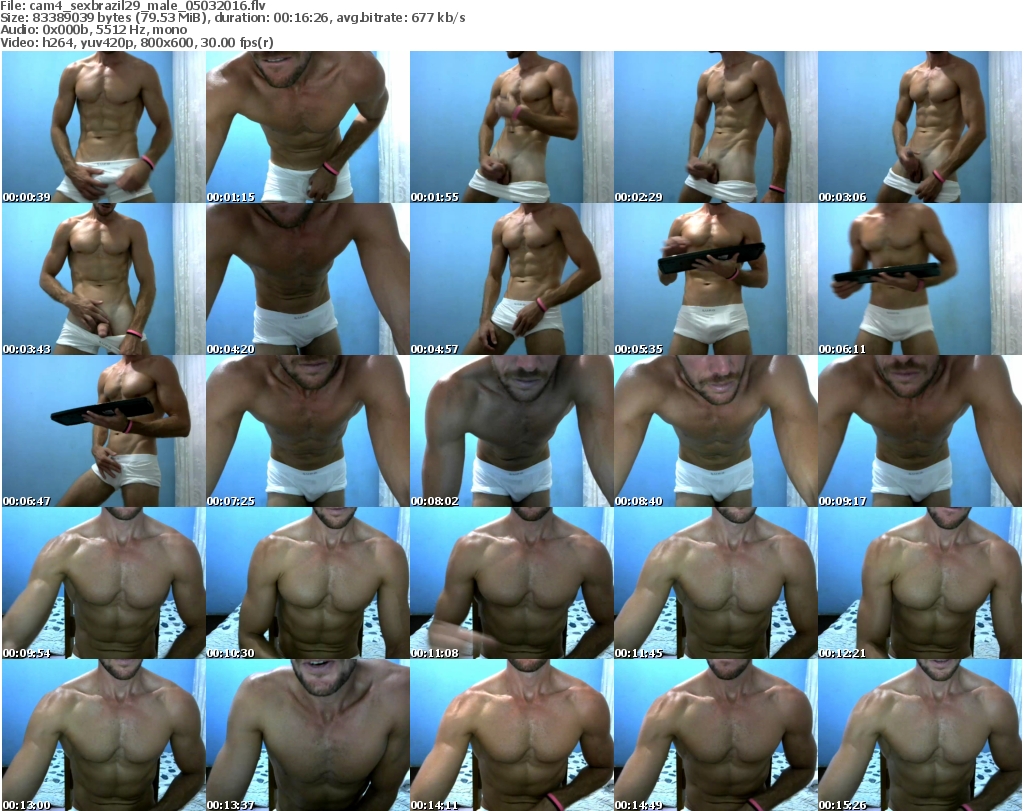Image resolution: width=1024 pixels, height=811 pixels.
Task: Open the frame stamped 00:13:00
Action: 104,735
